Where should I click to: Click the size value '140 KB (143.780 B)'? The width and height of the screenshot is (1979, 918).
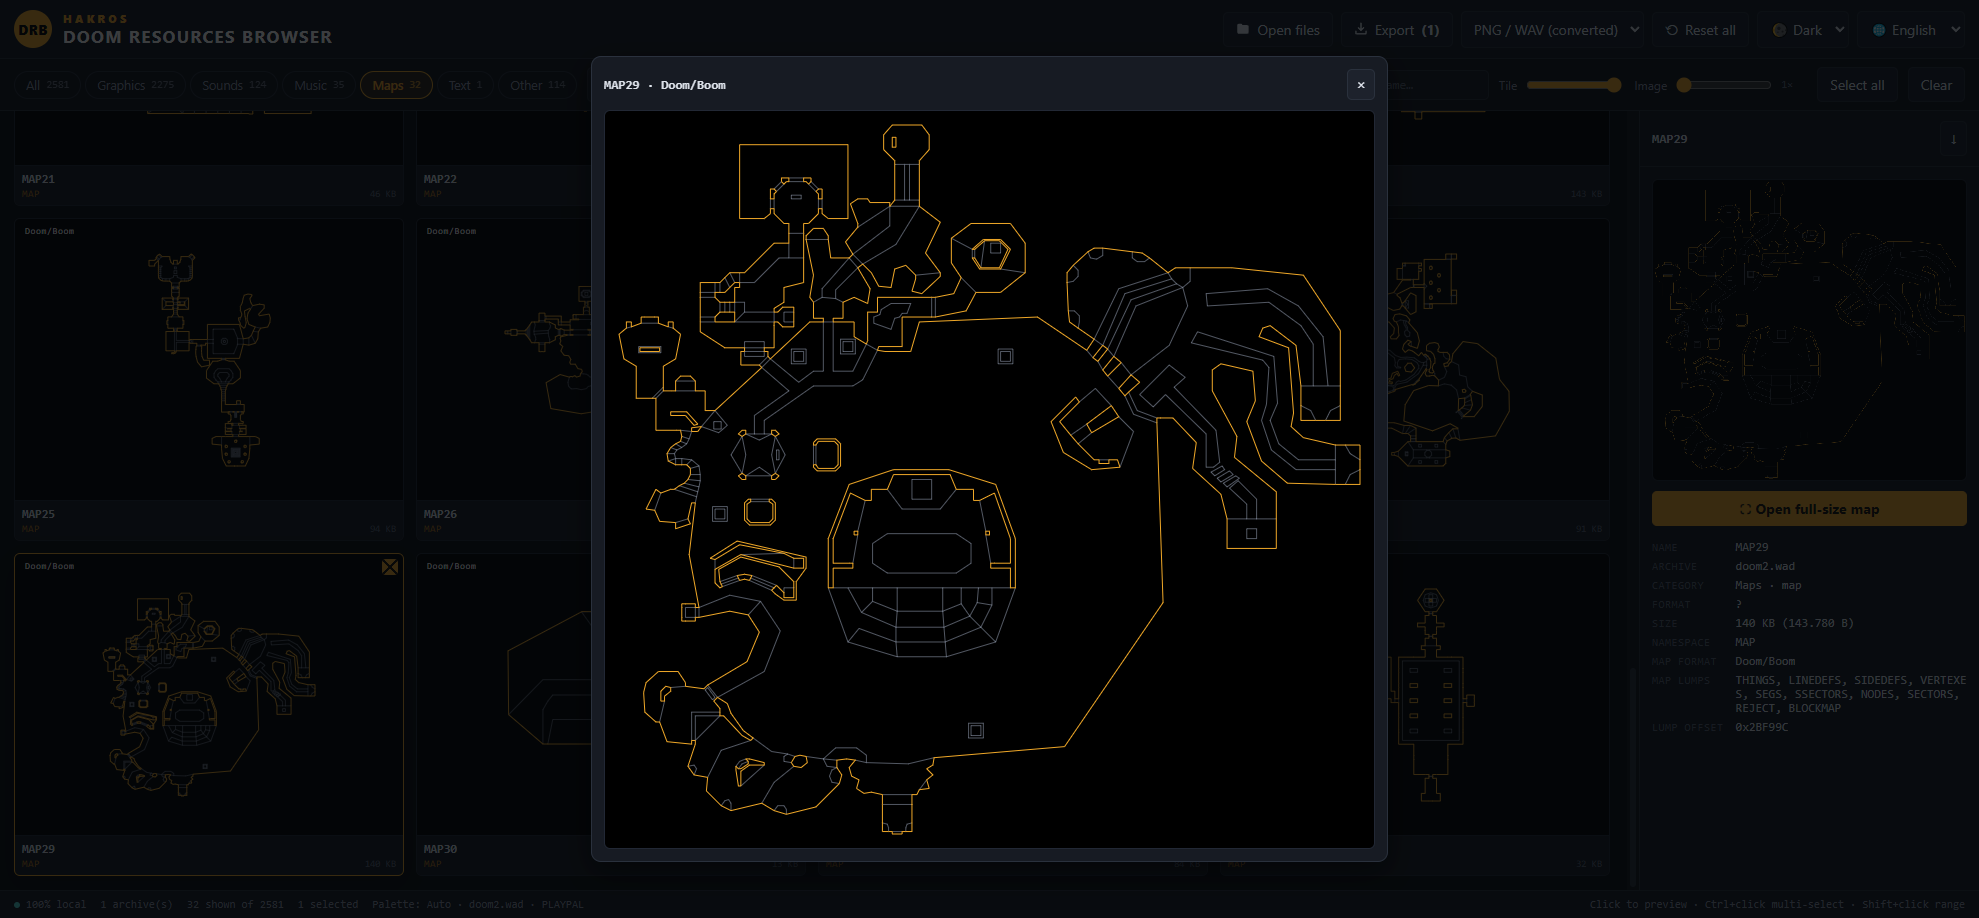tap(1794, 623)
